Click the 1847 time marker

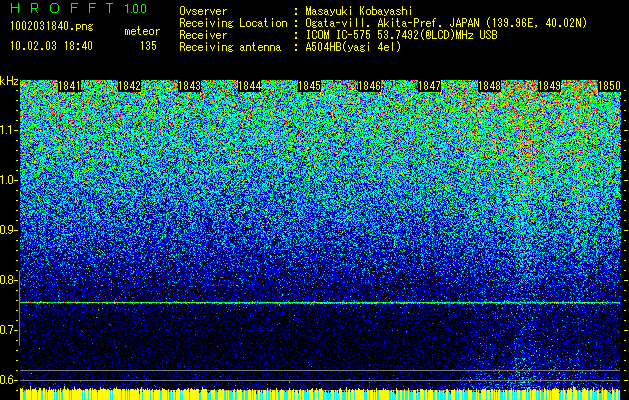click(x=429, y=86)
